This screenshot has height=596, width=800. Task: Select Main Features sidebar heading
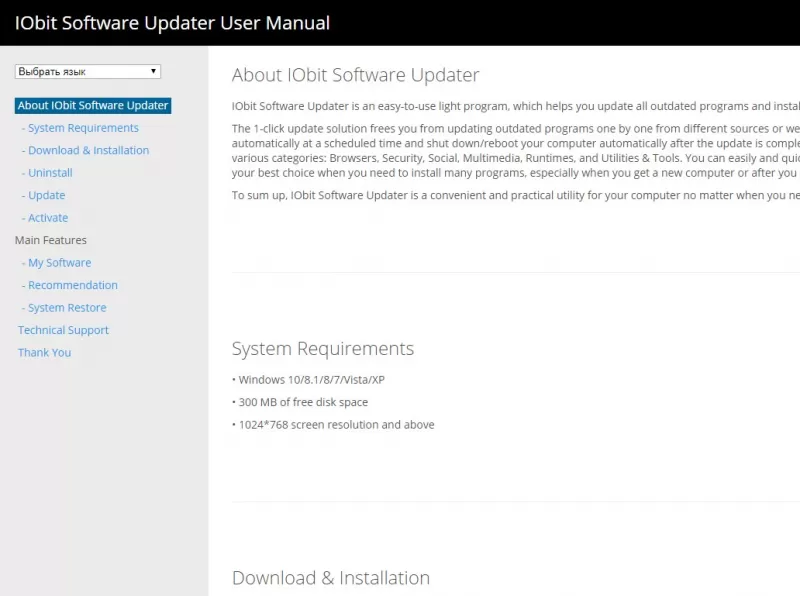pos(51,240)
